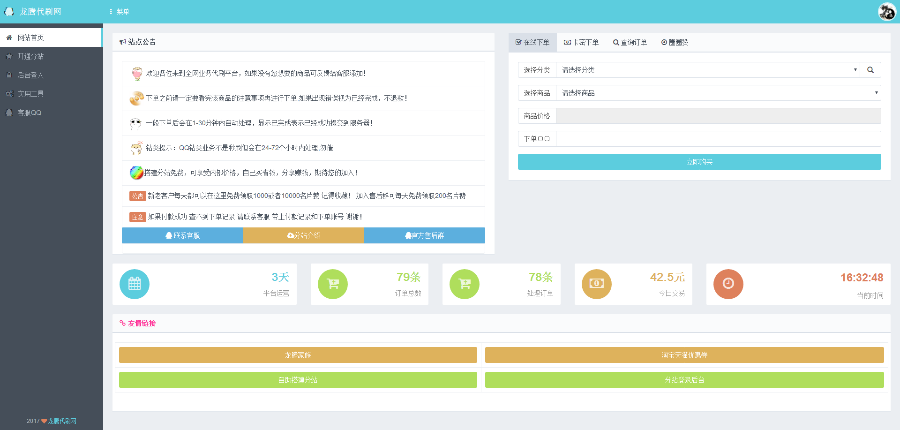The width and height of the screenshot is (900, 430).
Task: Open the sidebar admin login entry
Action: (51, 75)
